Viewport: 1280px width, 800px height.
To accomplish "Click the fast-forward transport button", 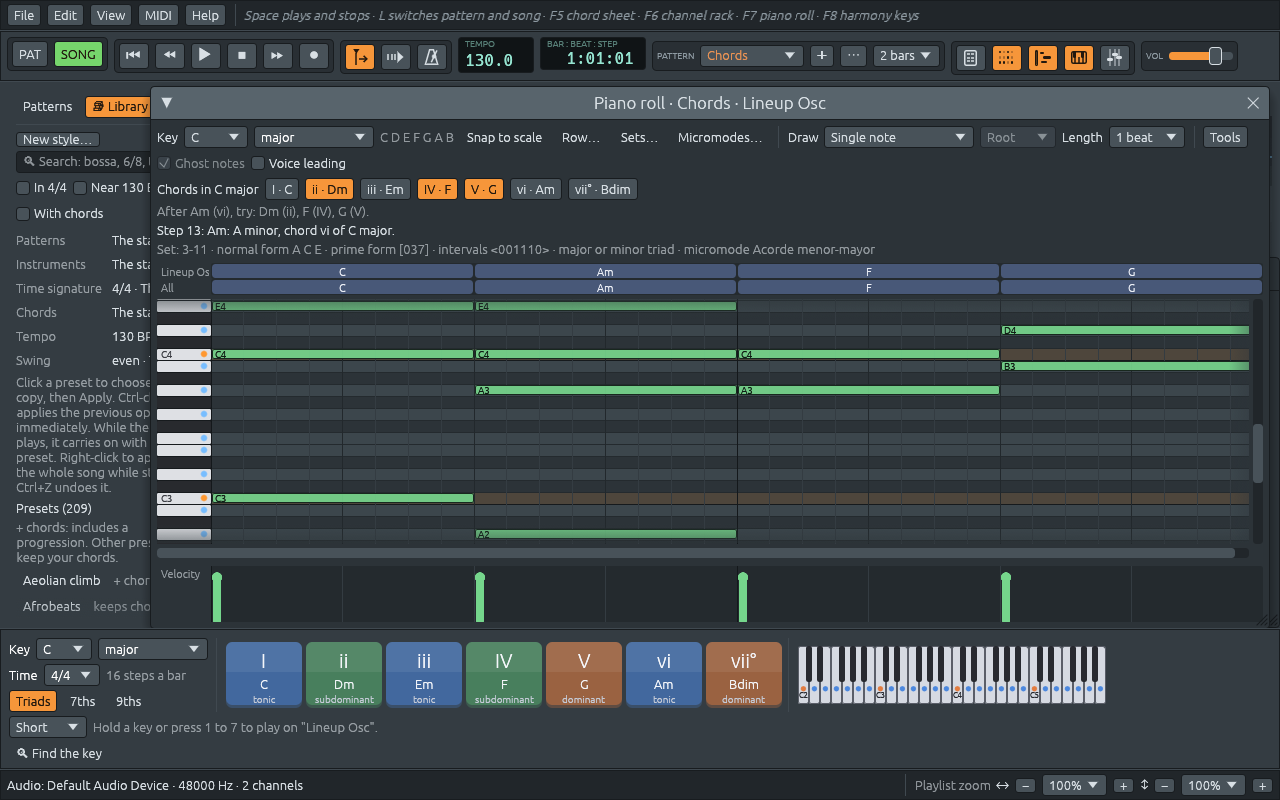I will (278, 56).
